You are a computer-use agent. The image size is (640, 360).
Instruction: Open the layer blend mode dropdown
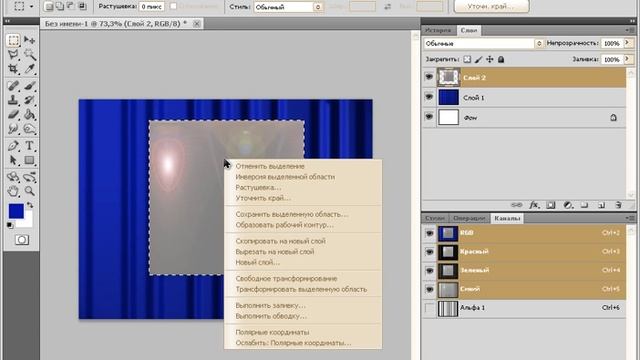(x=484, y=43)
